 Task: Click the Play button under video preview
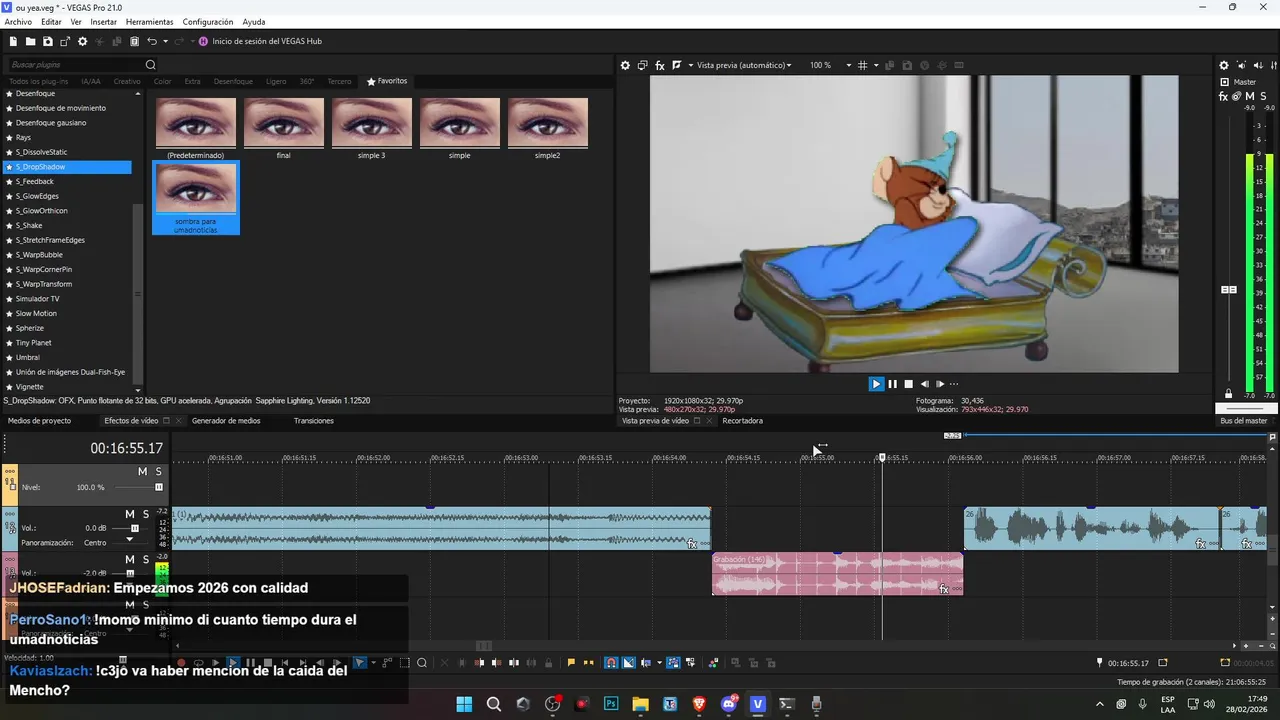coord(876,384)
